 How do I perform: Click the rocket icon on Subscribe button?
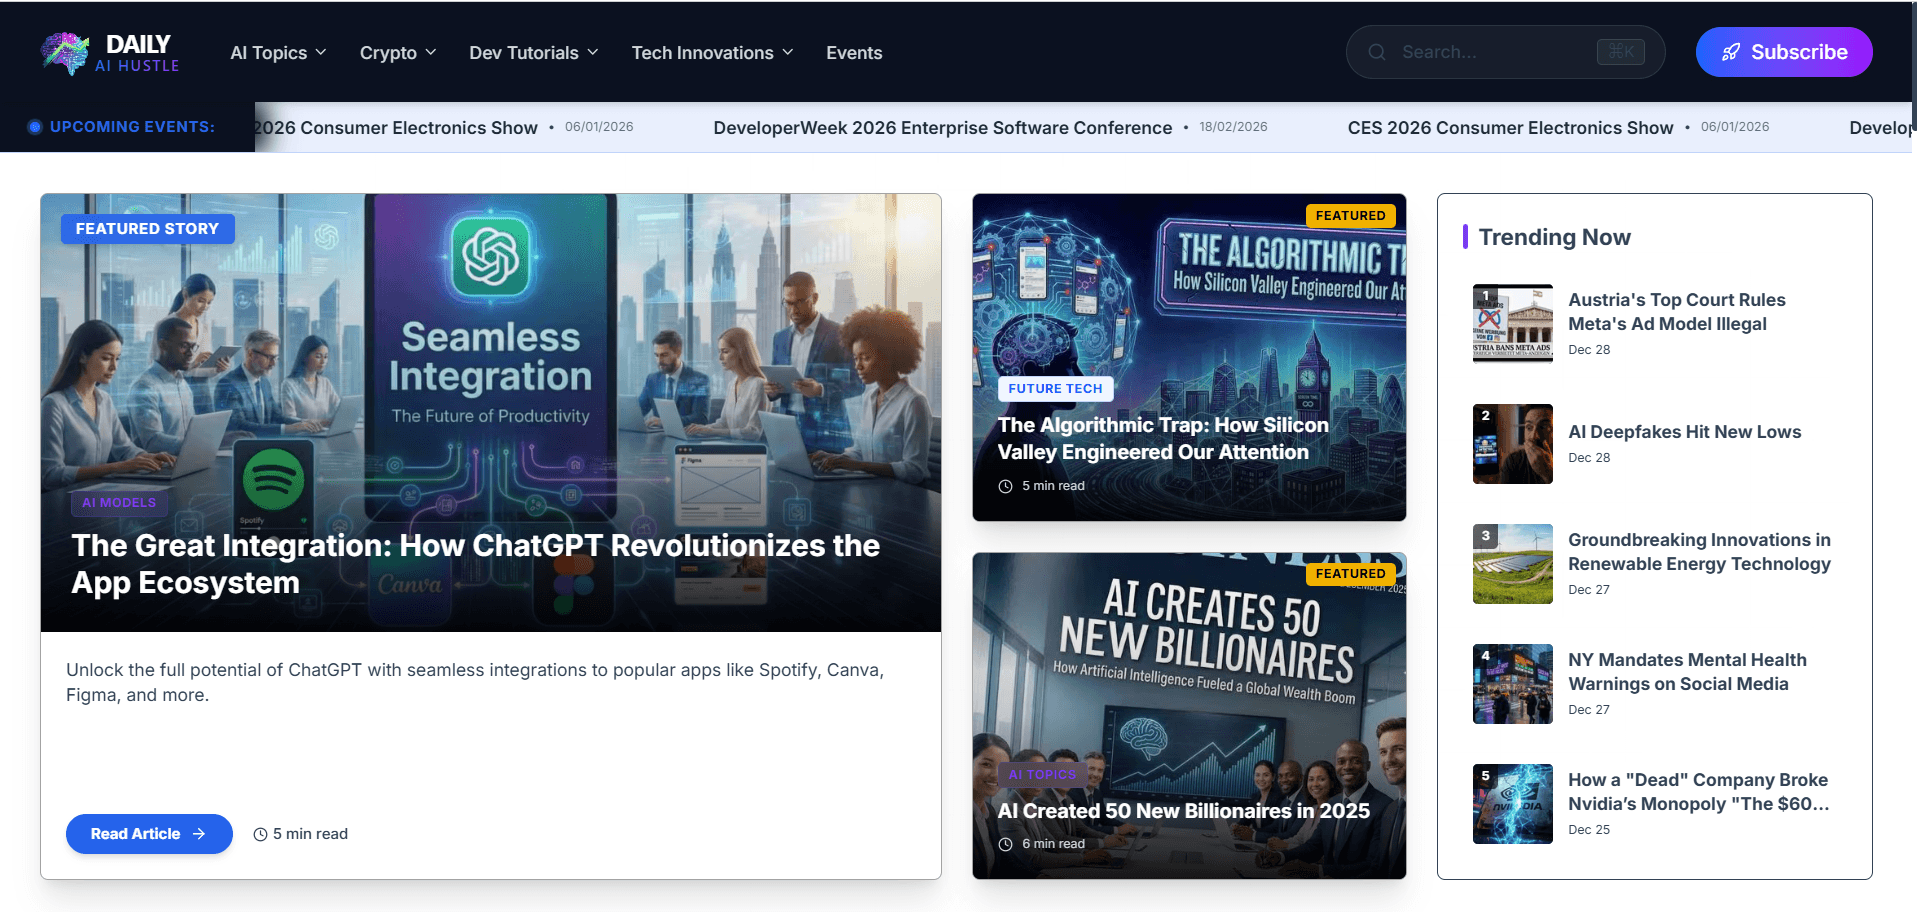pos(1730,51)
